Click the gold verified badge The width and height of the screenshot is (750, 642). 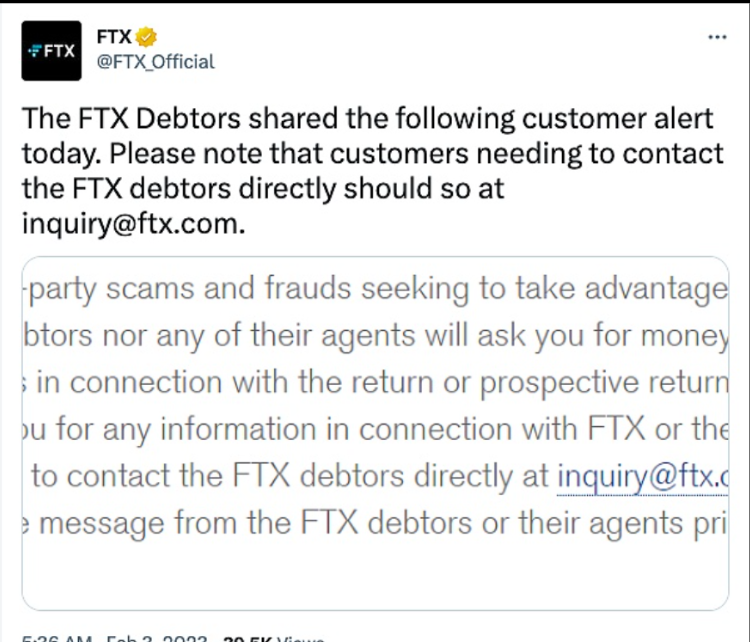pyautogui.click(x=146, y=37)
